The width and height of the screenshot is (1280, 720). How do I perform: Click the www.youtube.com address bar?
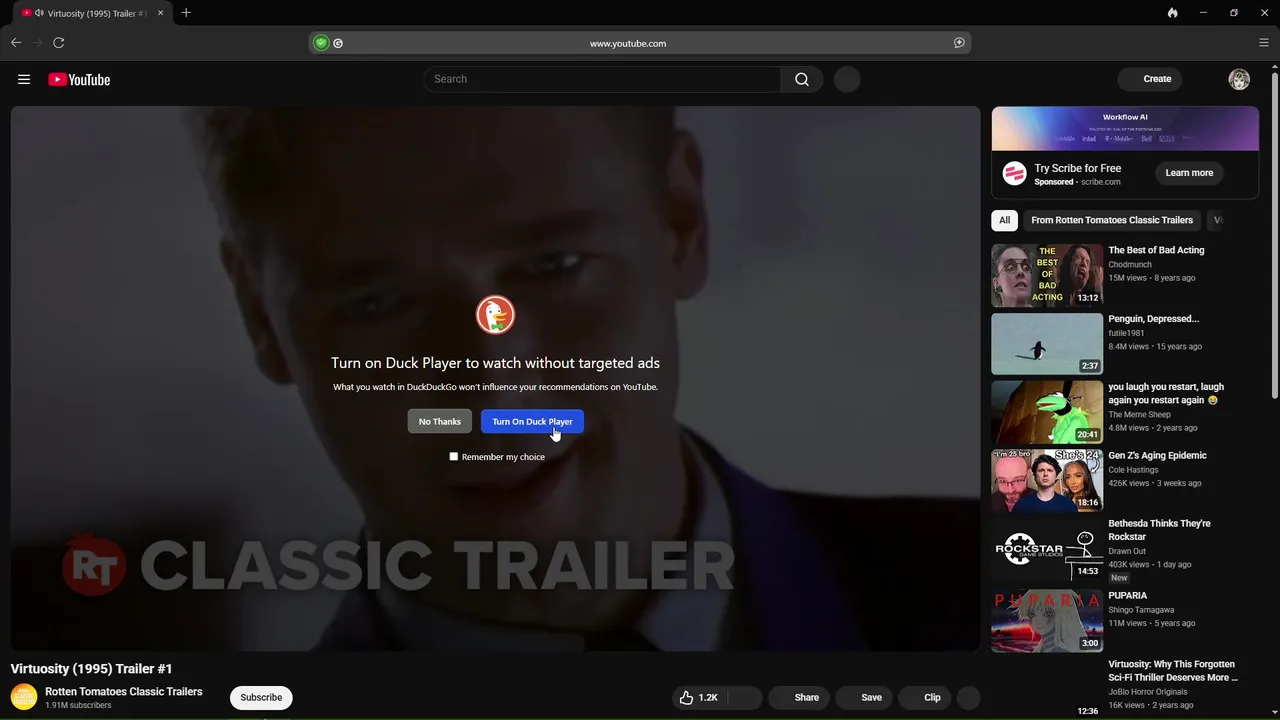[640, 43]
